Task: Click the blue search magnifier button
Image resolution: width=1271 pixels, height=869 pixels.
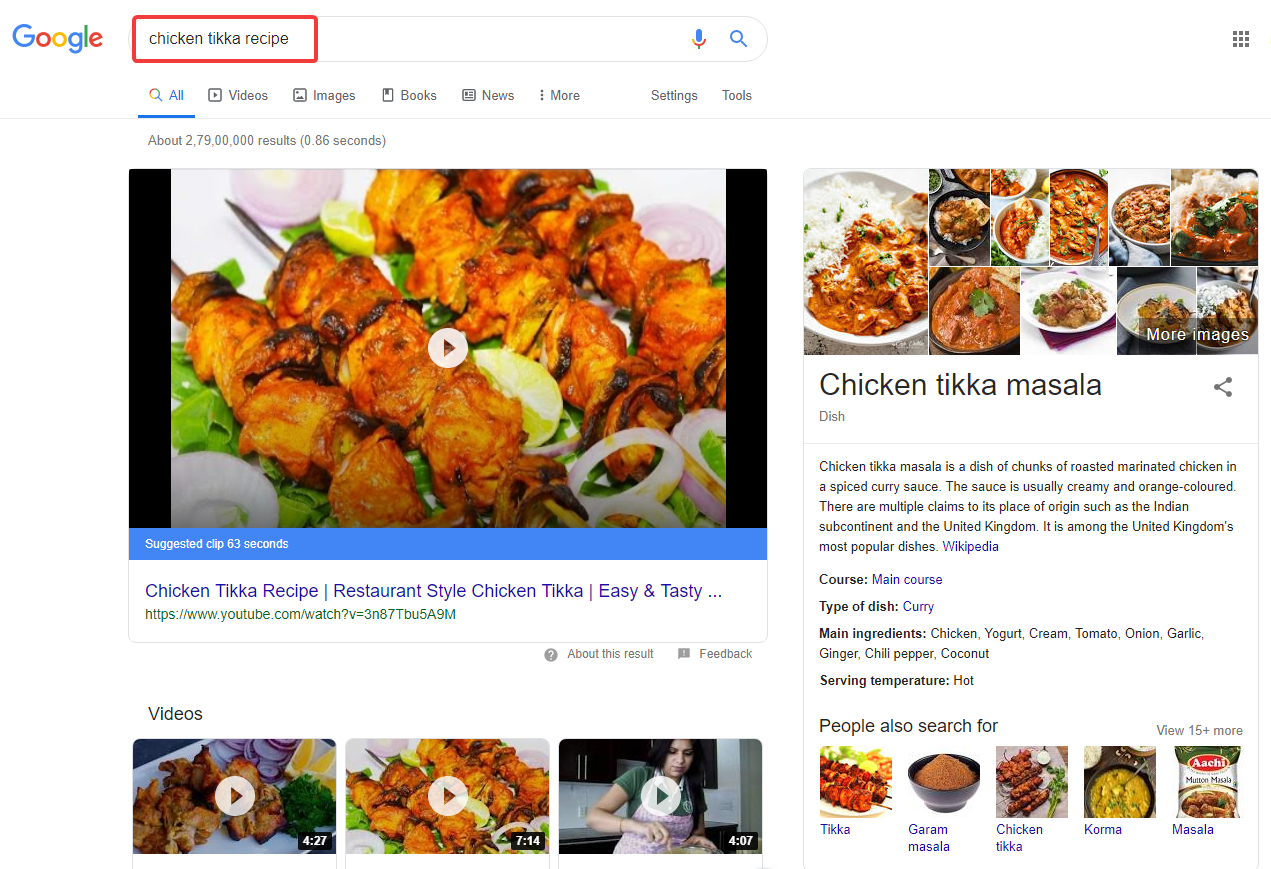Action: pyautogui.click(x=738, y=39)
